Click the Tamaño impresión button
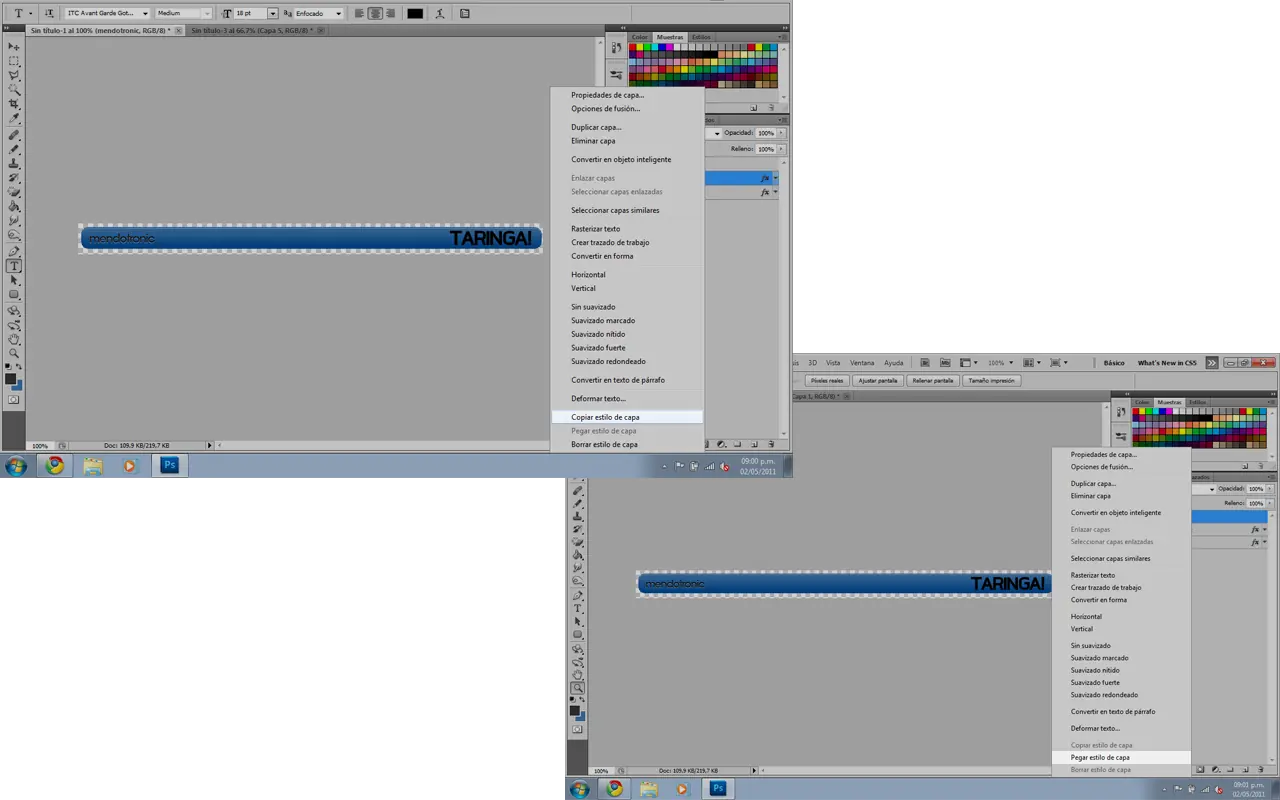 [992, 381]
